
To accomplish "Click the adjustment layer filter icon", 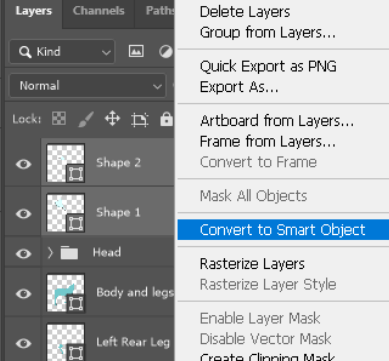I will (x=166, y=51).
